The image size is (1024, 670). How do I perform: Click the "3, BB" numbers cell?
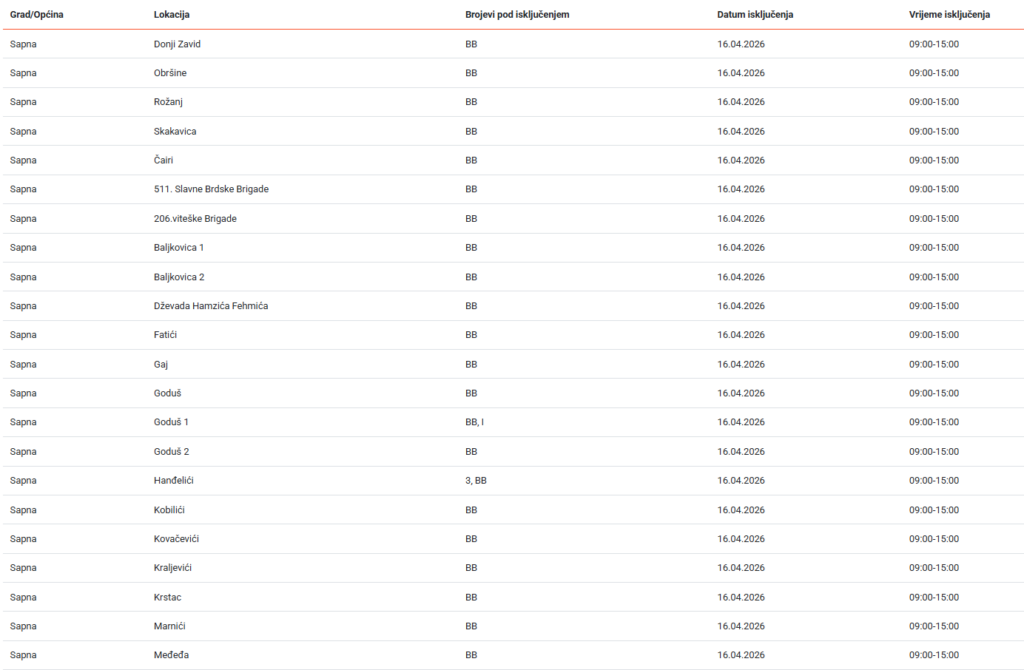coord(476,481)
